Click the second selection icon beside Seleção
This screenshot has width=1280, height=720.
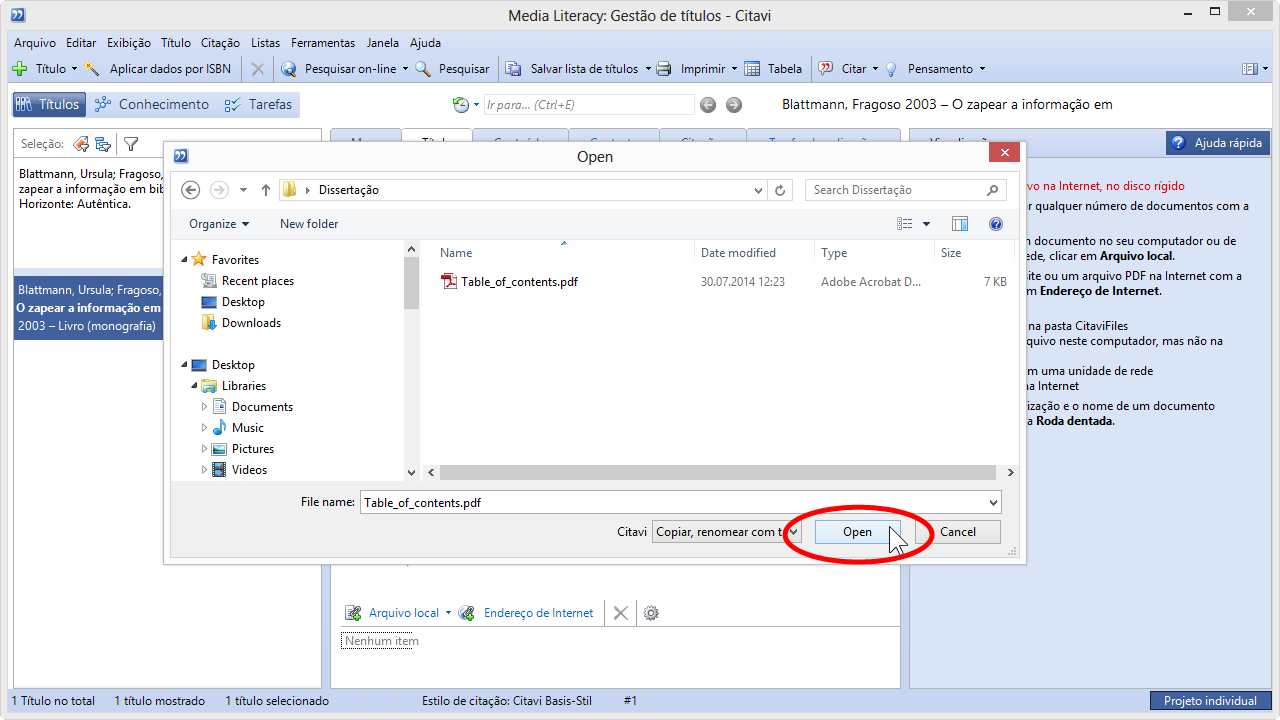pyautogui.click(x=103, y=144)
